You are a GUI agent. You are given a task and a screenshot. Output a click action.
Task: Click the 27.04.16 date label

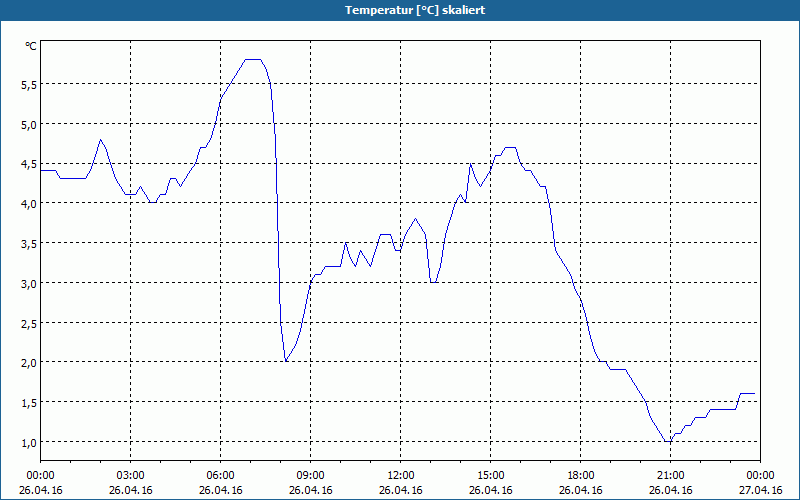point(760,490)
